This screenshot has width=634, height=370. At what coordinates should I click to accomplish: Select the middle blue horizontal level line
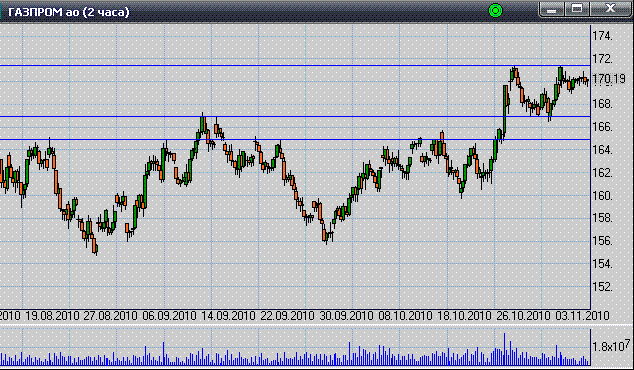pos(295,117)
